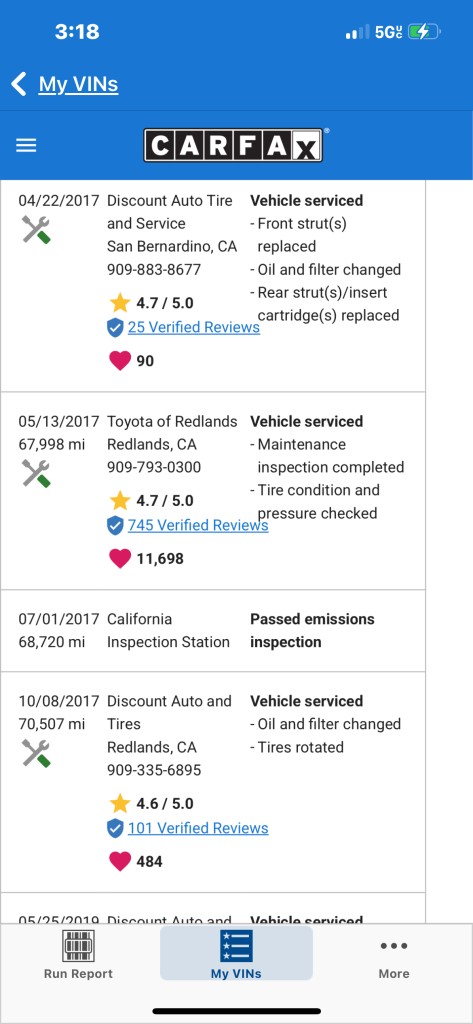Go back via My VINs link

tap(78, 84)
